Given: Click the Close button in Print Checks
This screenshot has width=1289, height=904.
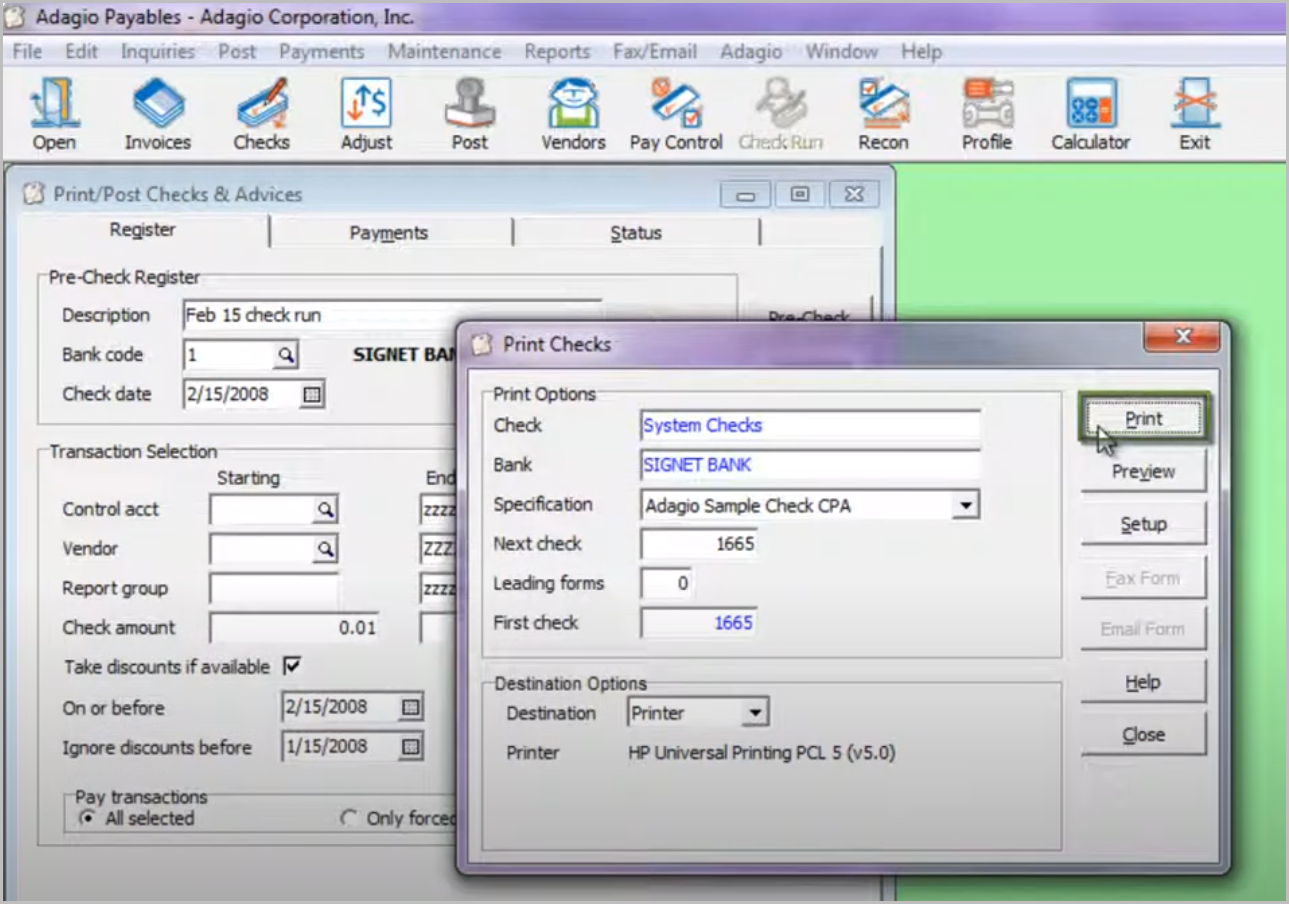Looking at the screenshot, I should point(1144,735).
